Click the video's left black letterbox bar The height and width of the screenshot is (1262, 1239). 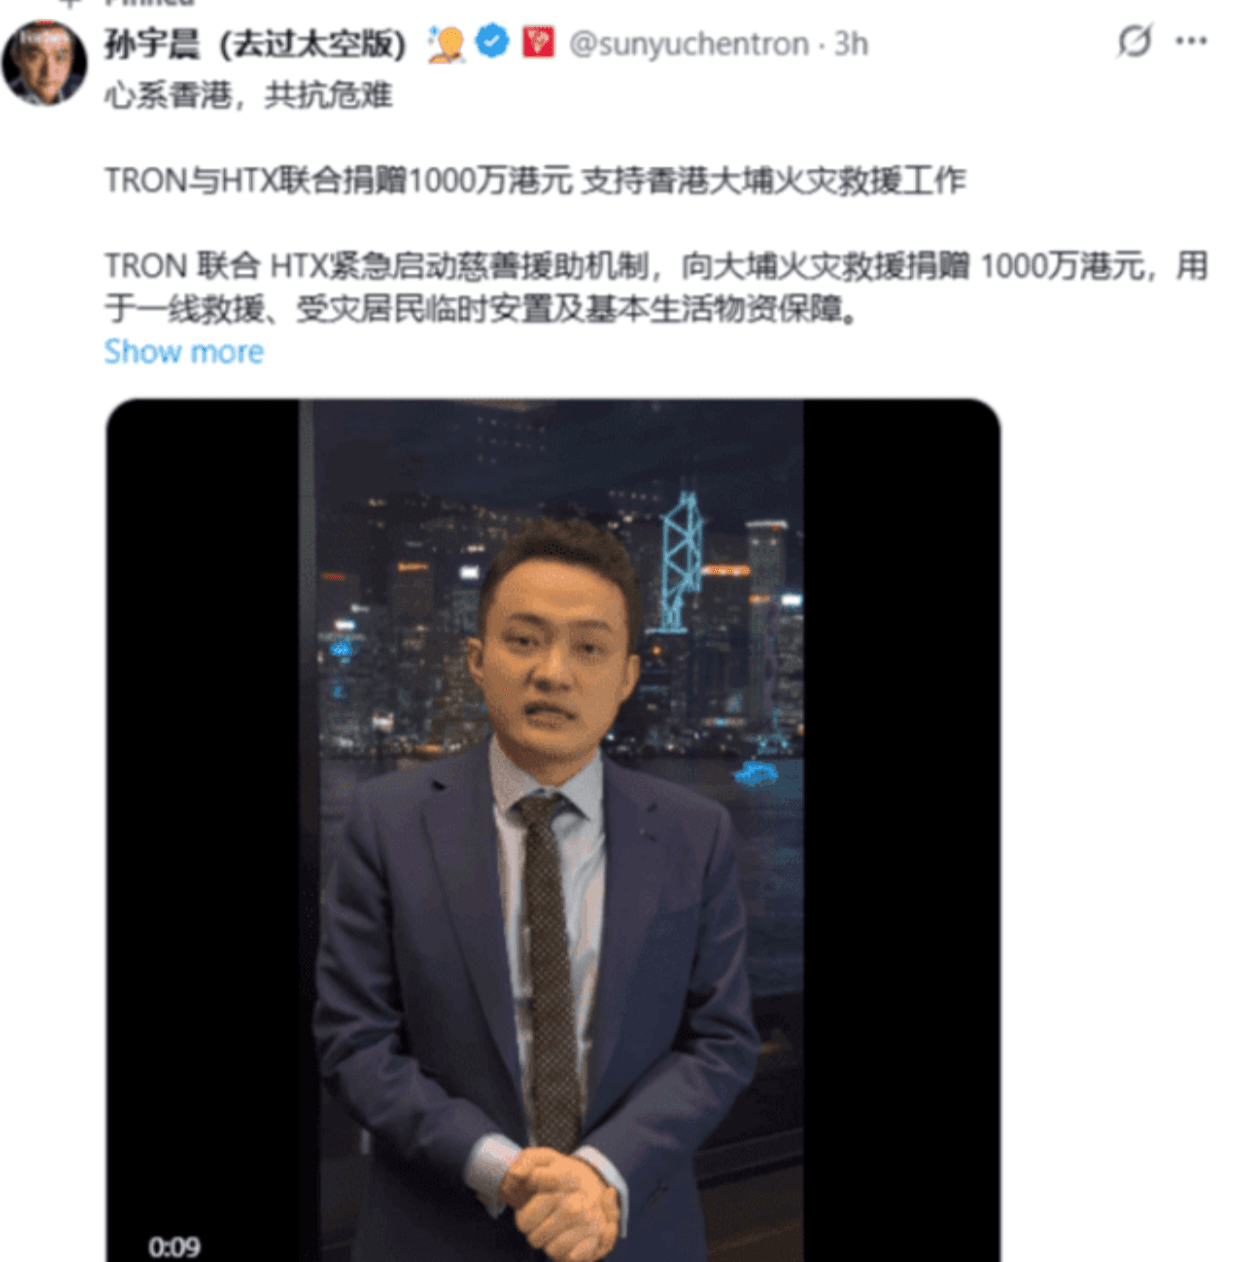pos(203,830)
